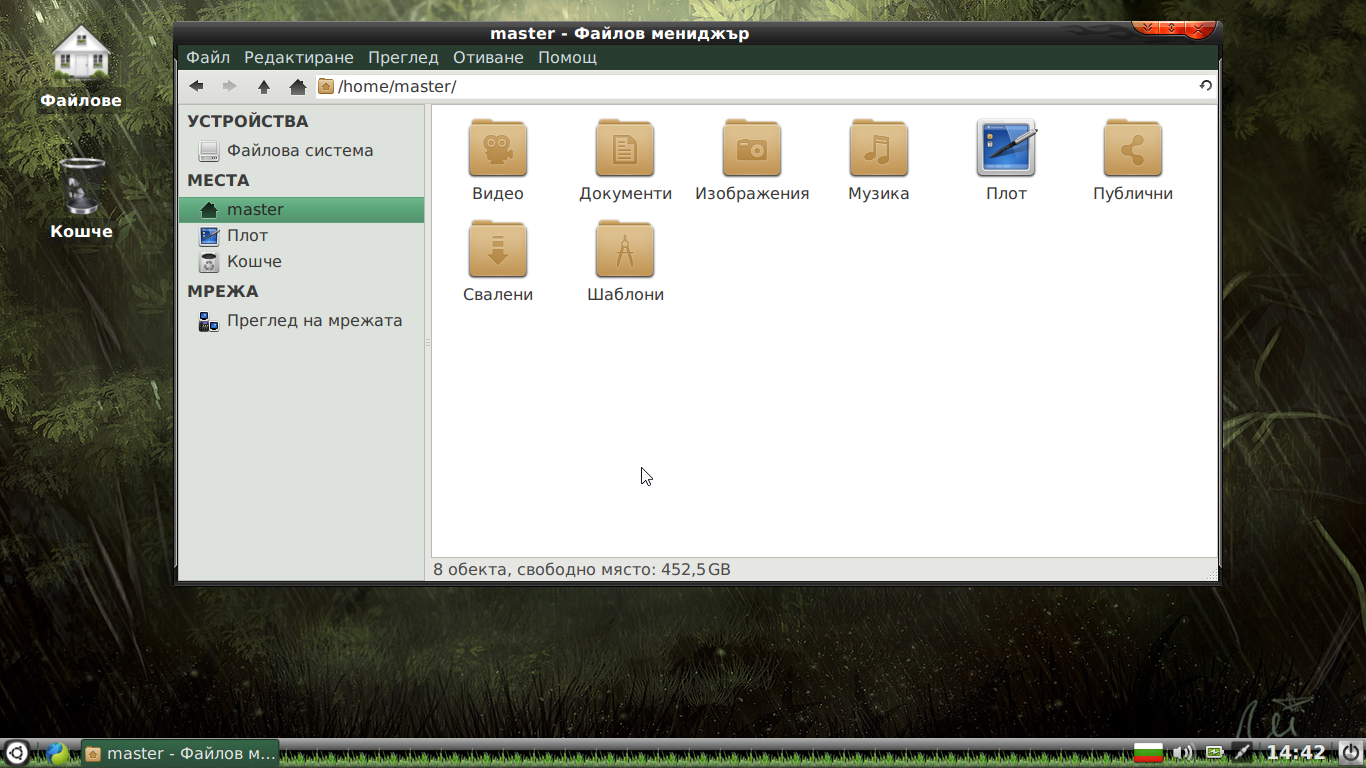Open the volume speaker tray icon
The width and height of the screenshot is (1366, 768).
1183,752
